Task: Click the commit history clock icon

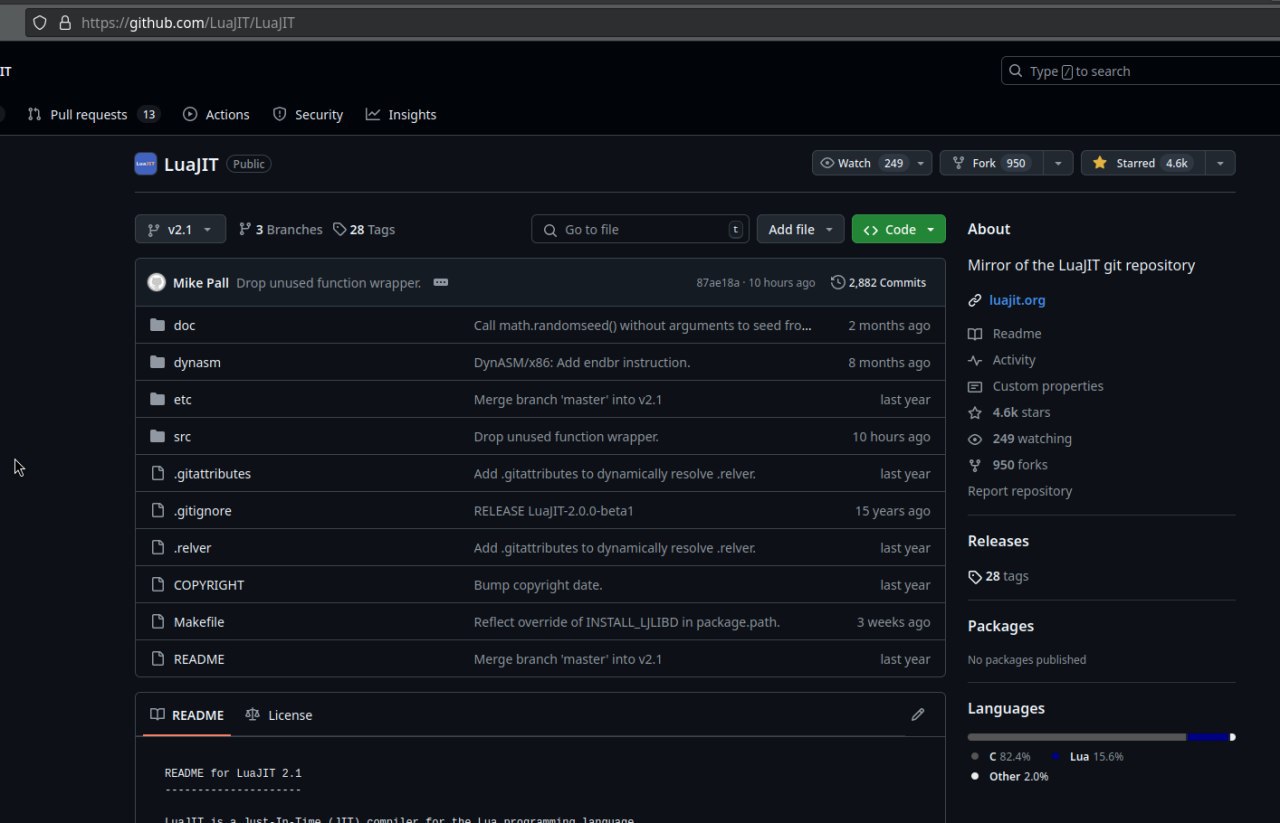Action: point(838,283)
